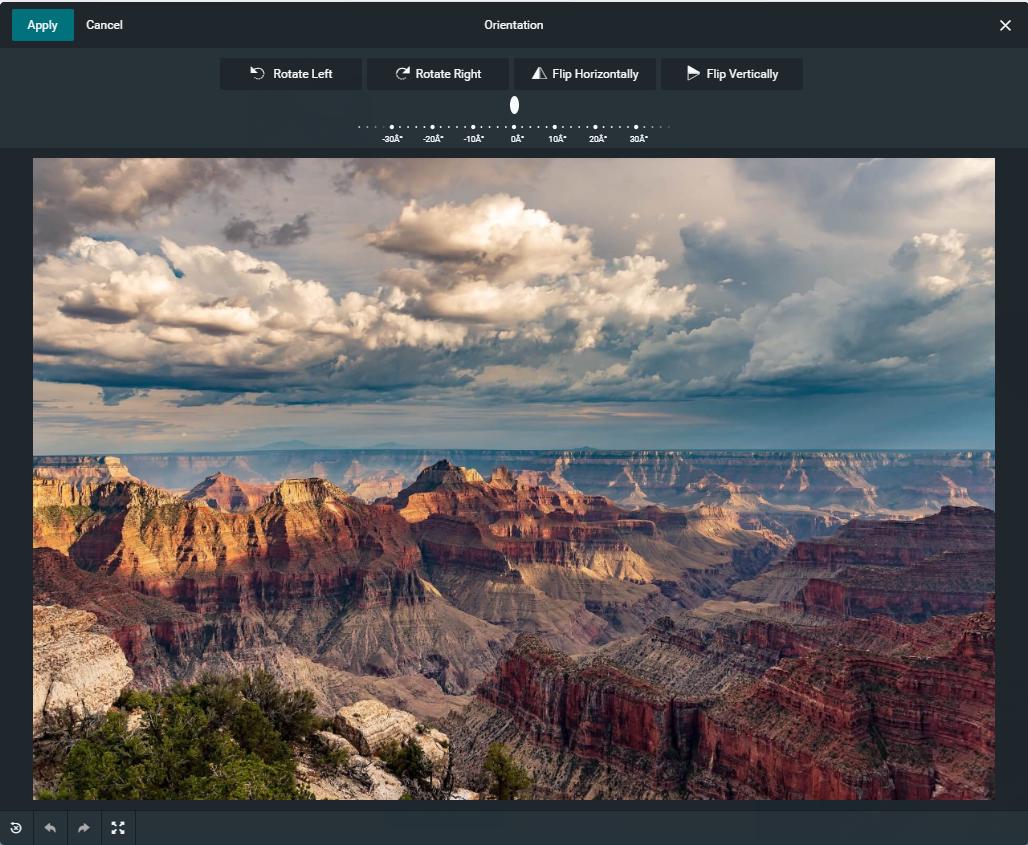The image size is (1028, 845).
Task: Set rotation angle to 30°
Action: 638,128
